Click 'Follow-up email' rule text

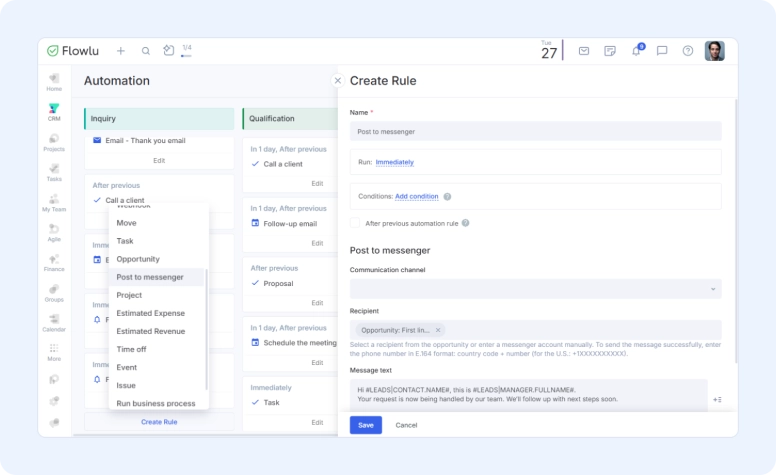[x=290, y=224]
